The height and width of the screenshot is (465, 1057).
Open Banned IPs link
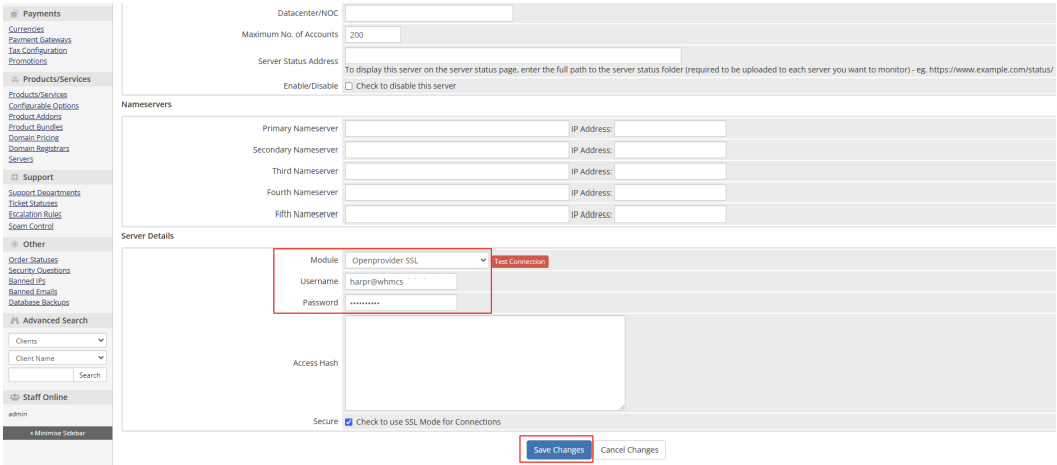point(27,281)
